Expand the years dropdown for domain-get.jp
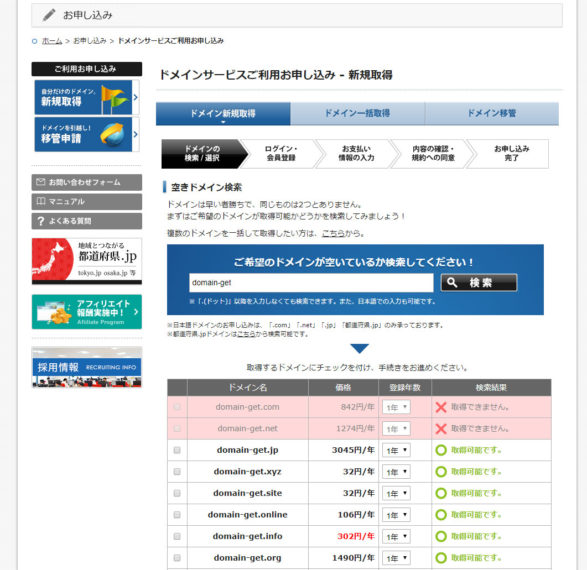 [x=396, y=450]
